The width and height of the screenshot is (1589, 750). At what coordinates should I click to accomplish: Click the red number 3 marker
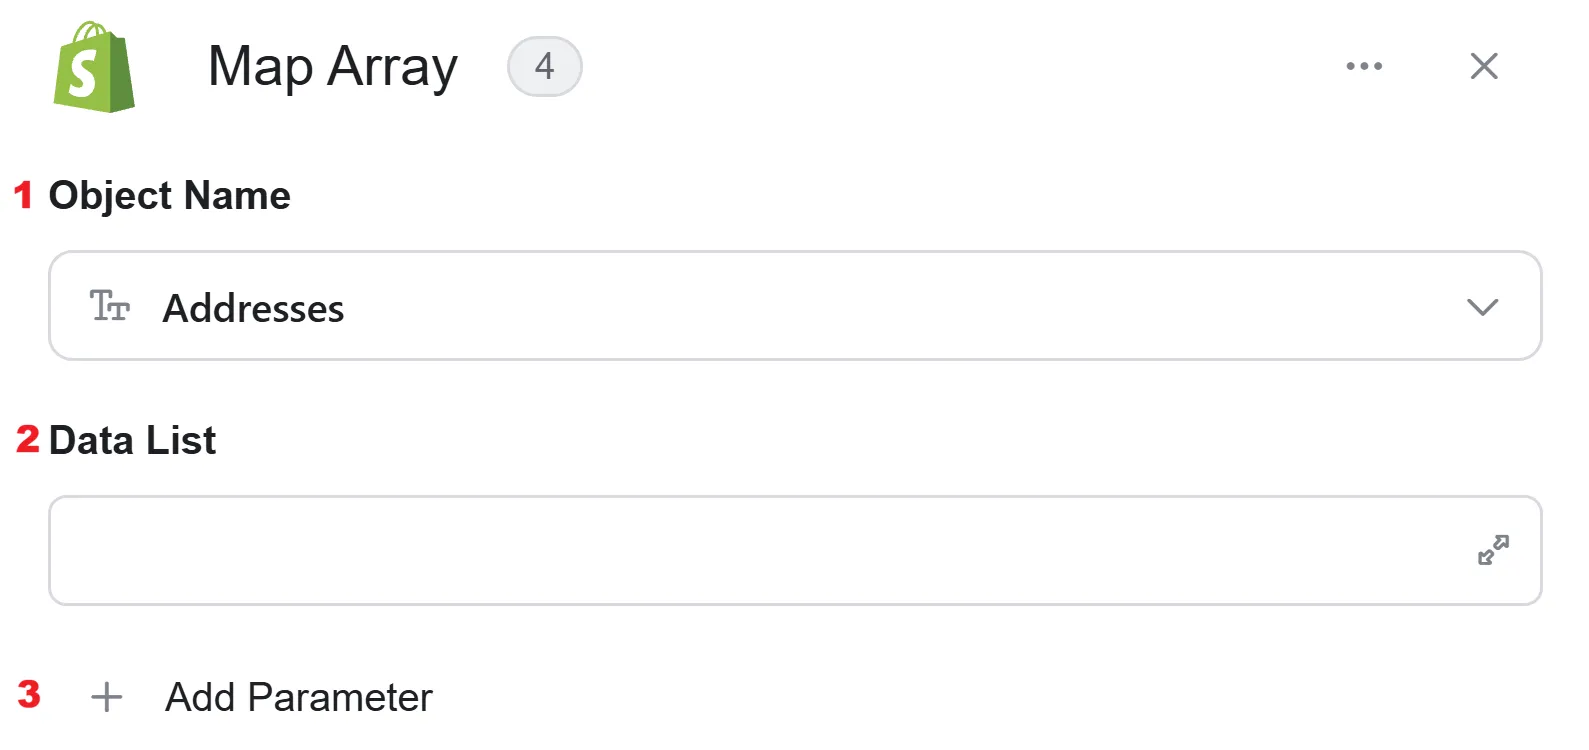(x=29, y=694)
